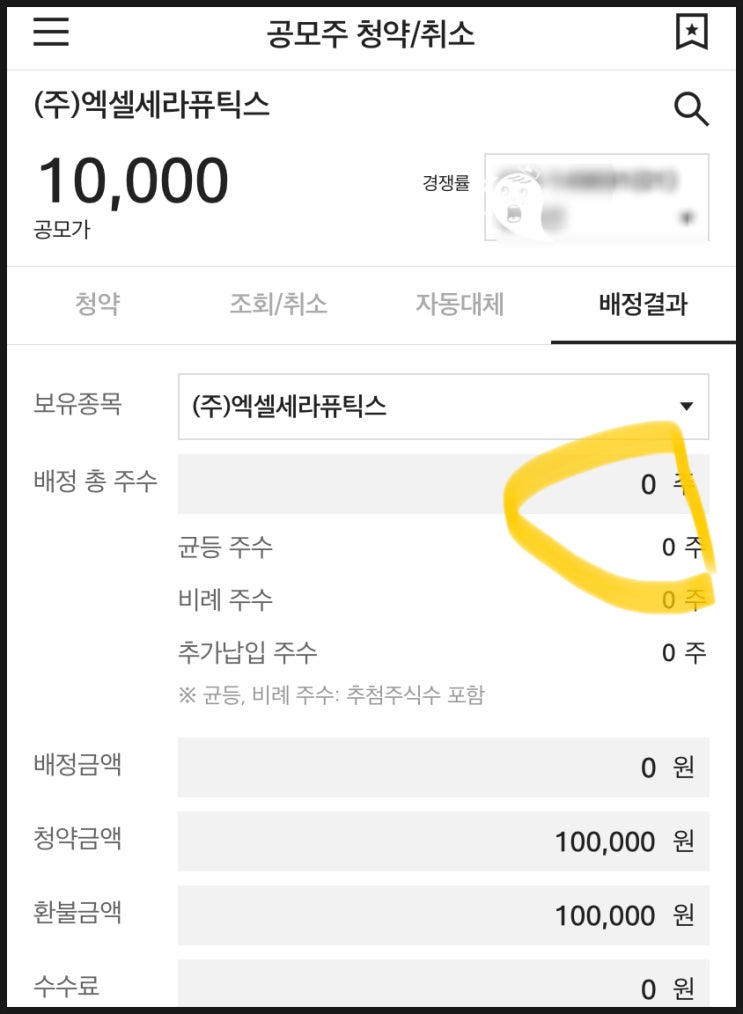Click the 공모주 청약/취소 page title

pos(371,34)
